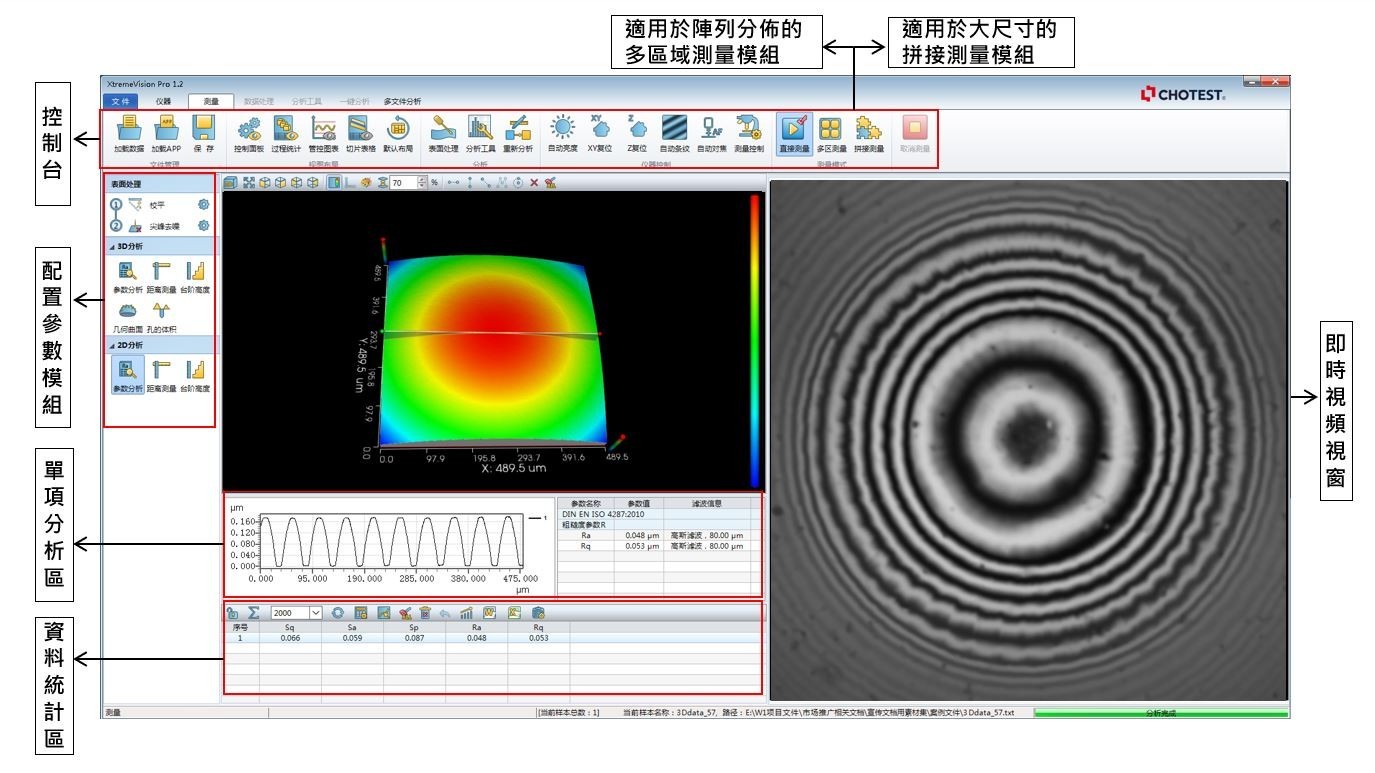Viewport: 1375px width, 773px height.
Task: Click the horizontal profile line tool
Action: click(x=455, y=183)
